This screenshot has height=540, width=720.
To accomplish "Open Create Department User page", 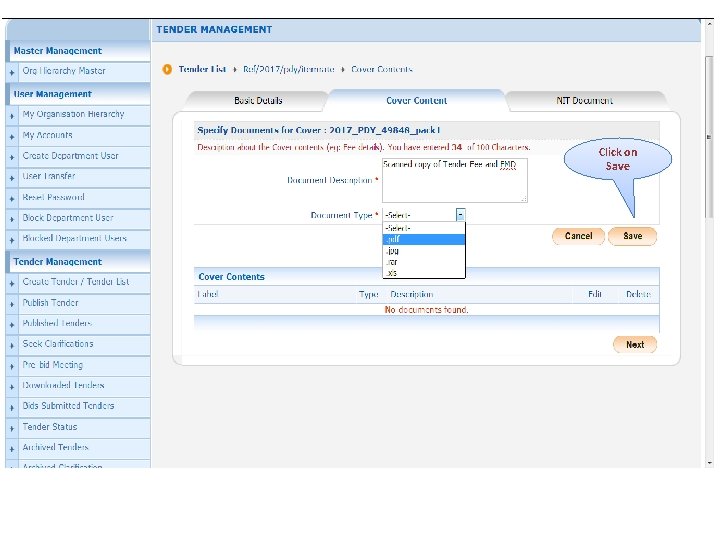I will (70, 156).
